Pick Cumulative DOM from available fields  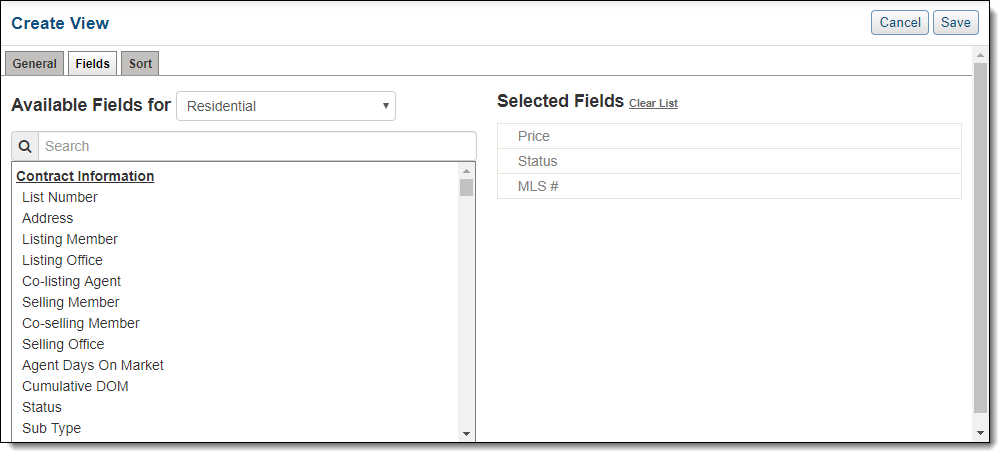pyautogui.click(x=75, y=386)
